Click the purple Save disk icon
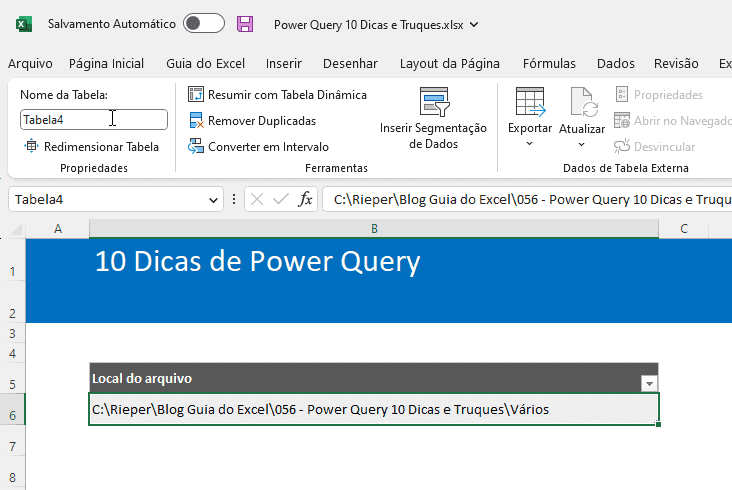Image resolution: width=732 pixels, height=490 pixels. click(x=245, y=24)
